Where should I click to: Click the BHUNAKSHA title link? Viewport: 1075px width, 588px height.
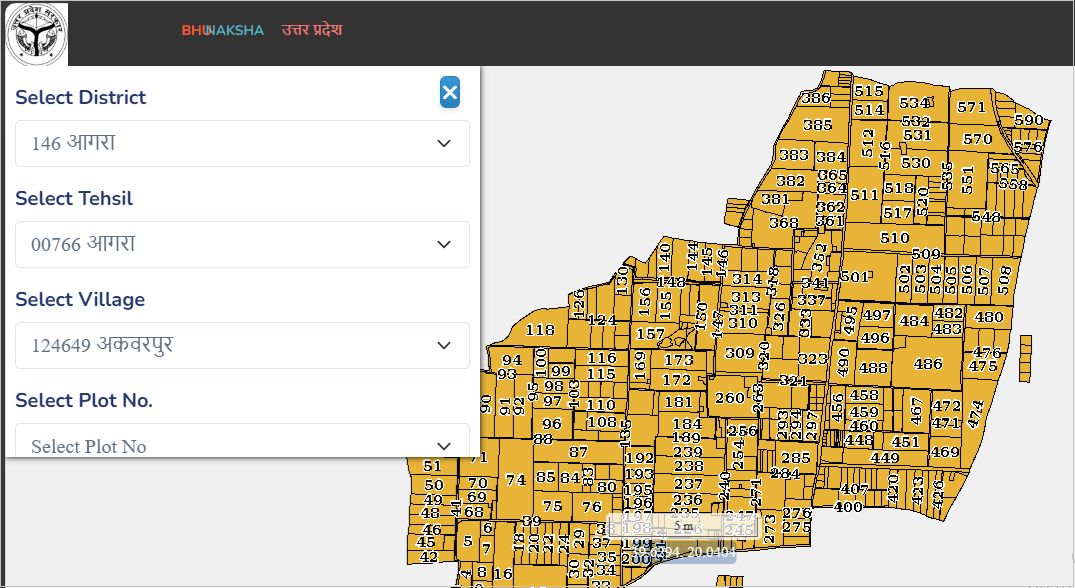pos(222,30)
